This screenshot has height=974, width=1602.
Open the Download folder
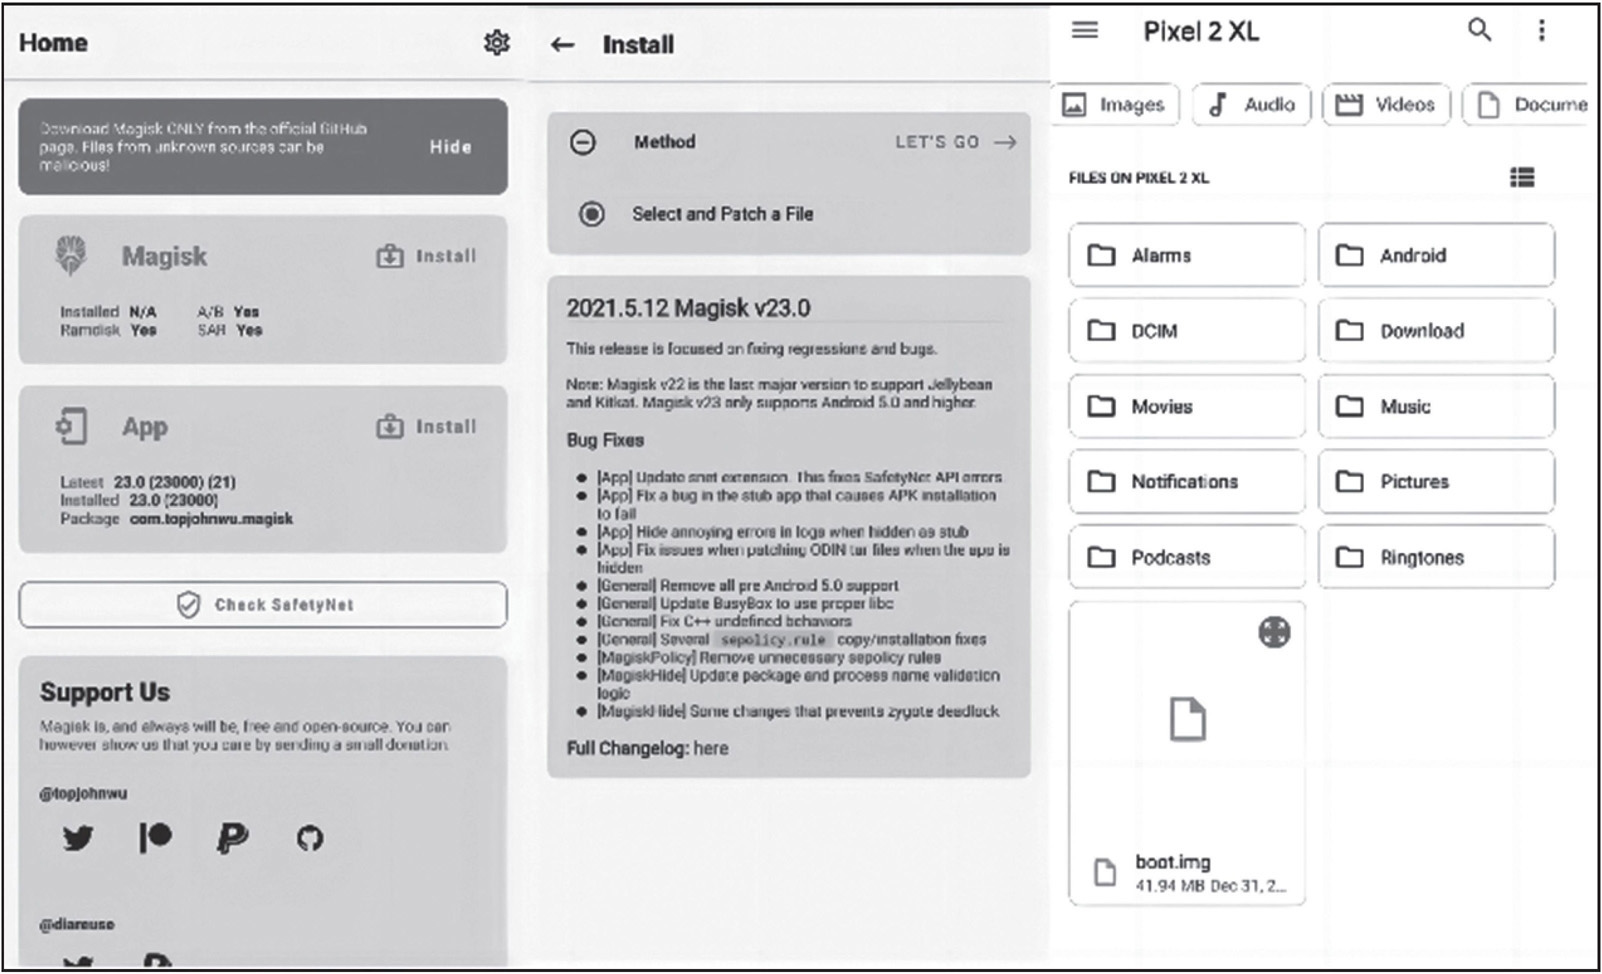(1436, 330)
